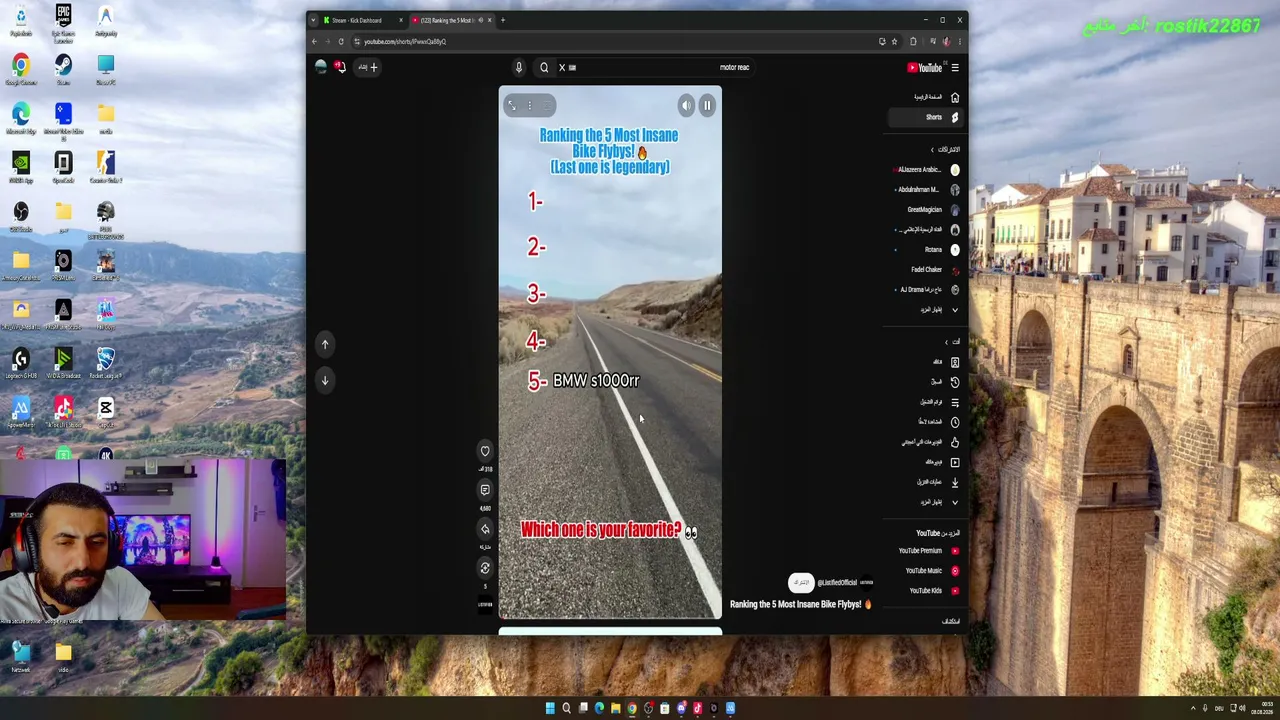
Task: Open the AlJazeera Arabic subscription channel
Action: point(926,170)
